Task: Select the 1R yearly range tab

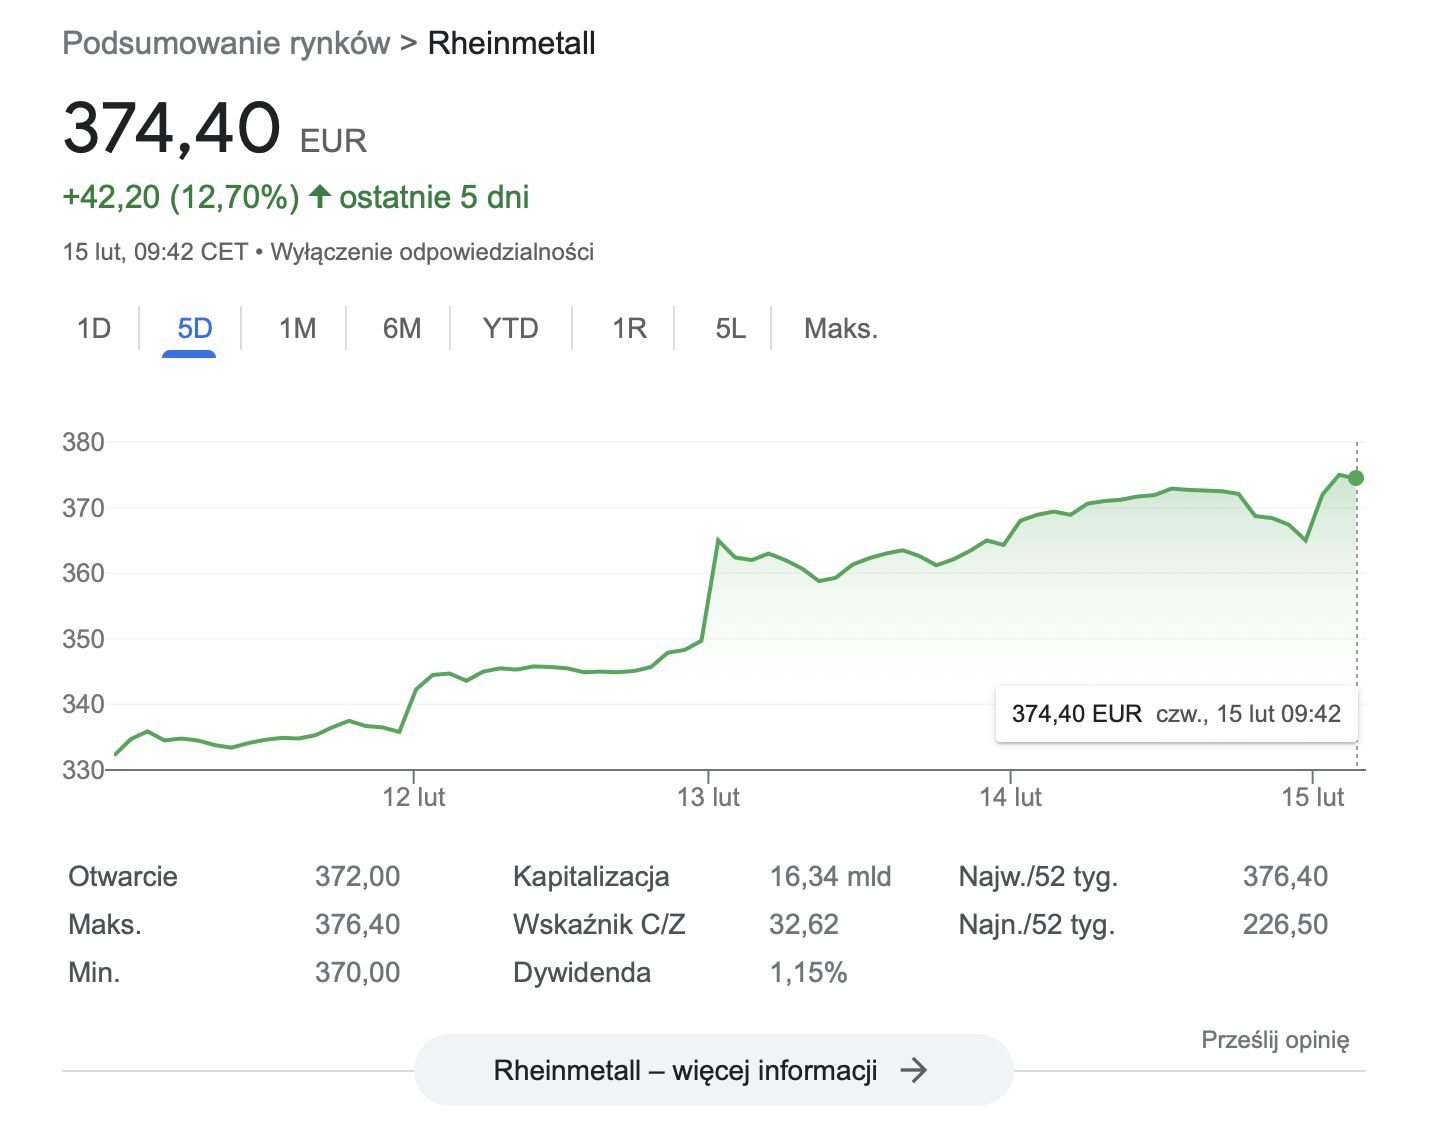Action: click(629, 329)
